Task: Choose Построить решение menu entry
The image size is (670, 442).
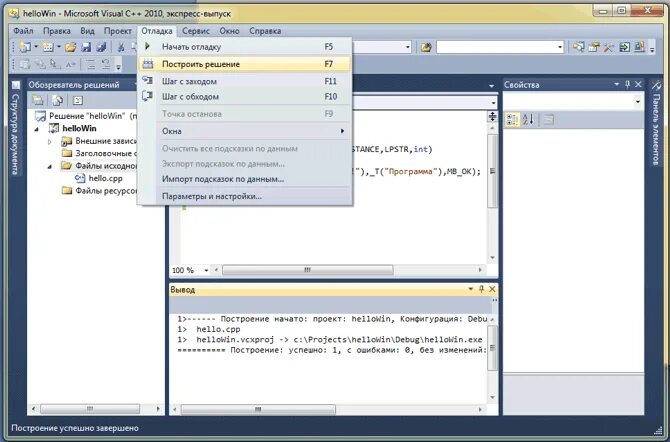Action: [245, 64]
